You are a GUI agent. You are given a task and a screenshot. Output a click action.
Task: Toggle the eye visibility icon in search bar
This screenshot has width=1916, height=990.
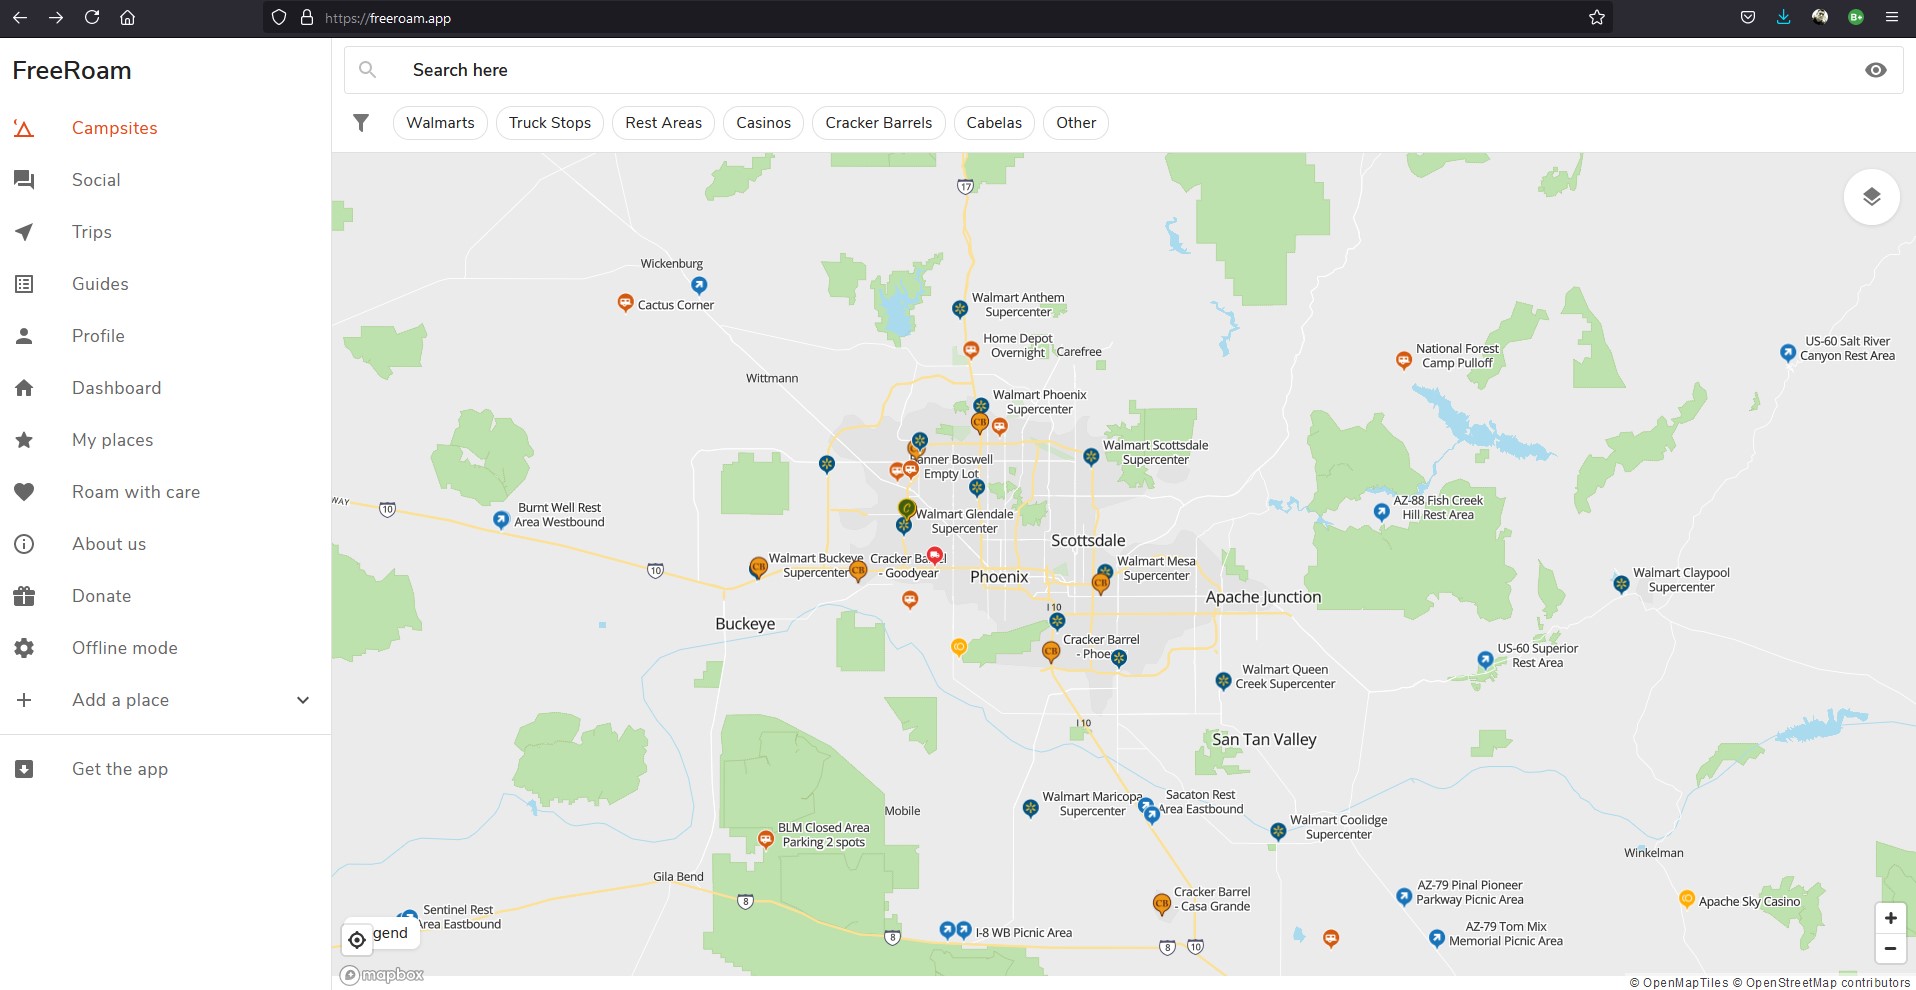tap(1876, 70)
